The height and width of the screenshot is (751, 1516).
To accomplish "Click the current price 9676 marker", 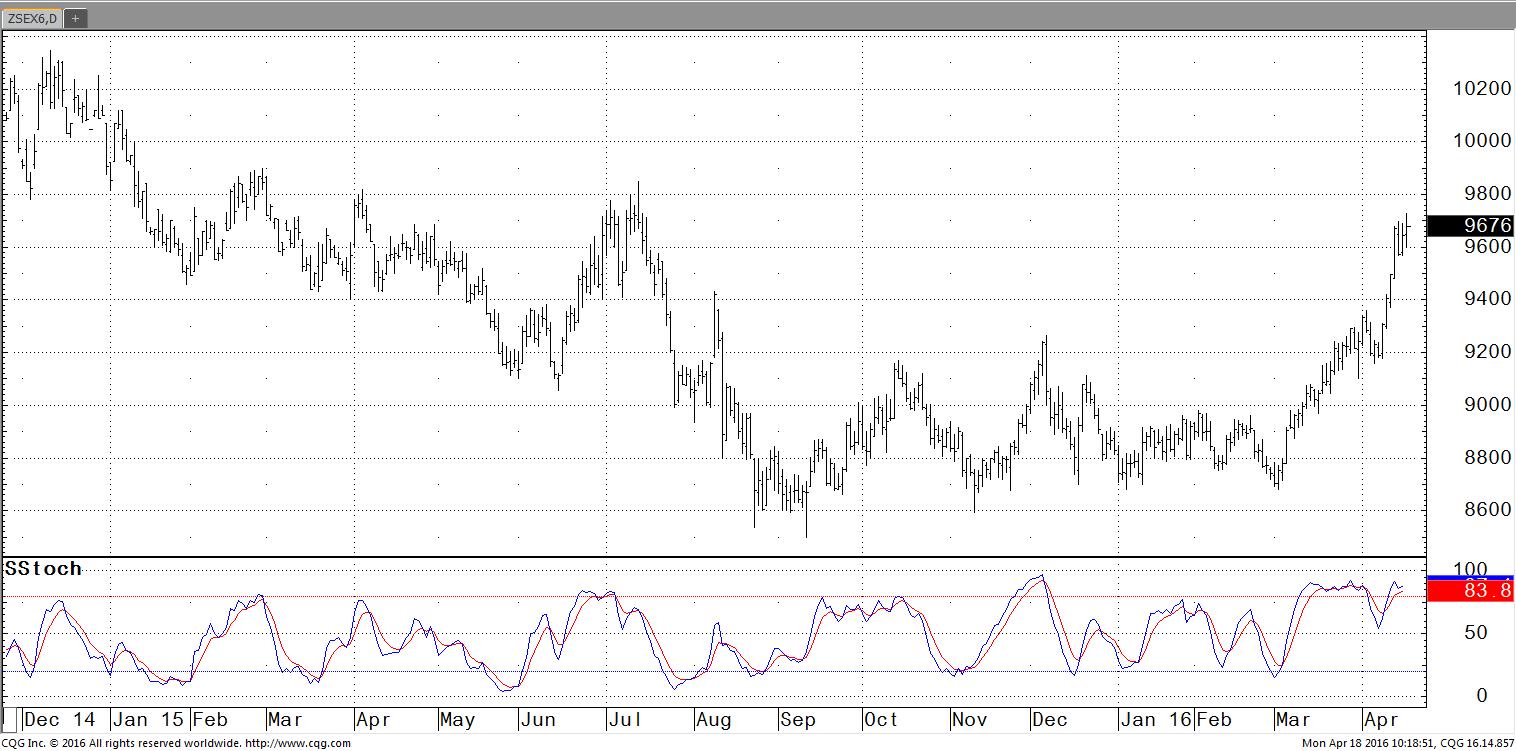I will 1470,225.
